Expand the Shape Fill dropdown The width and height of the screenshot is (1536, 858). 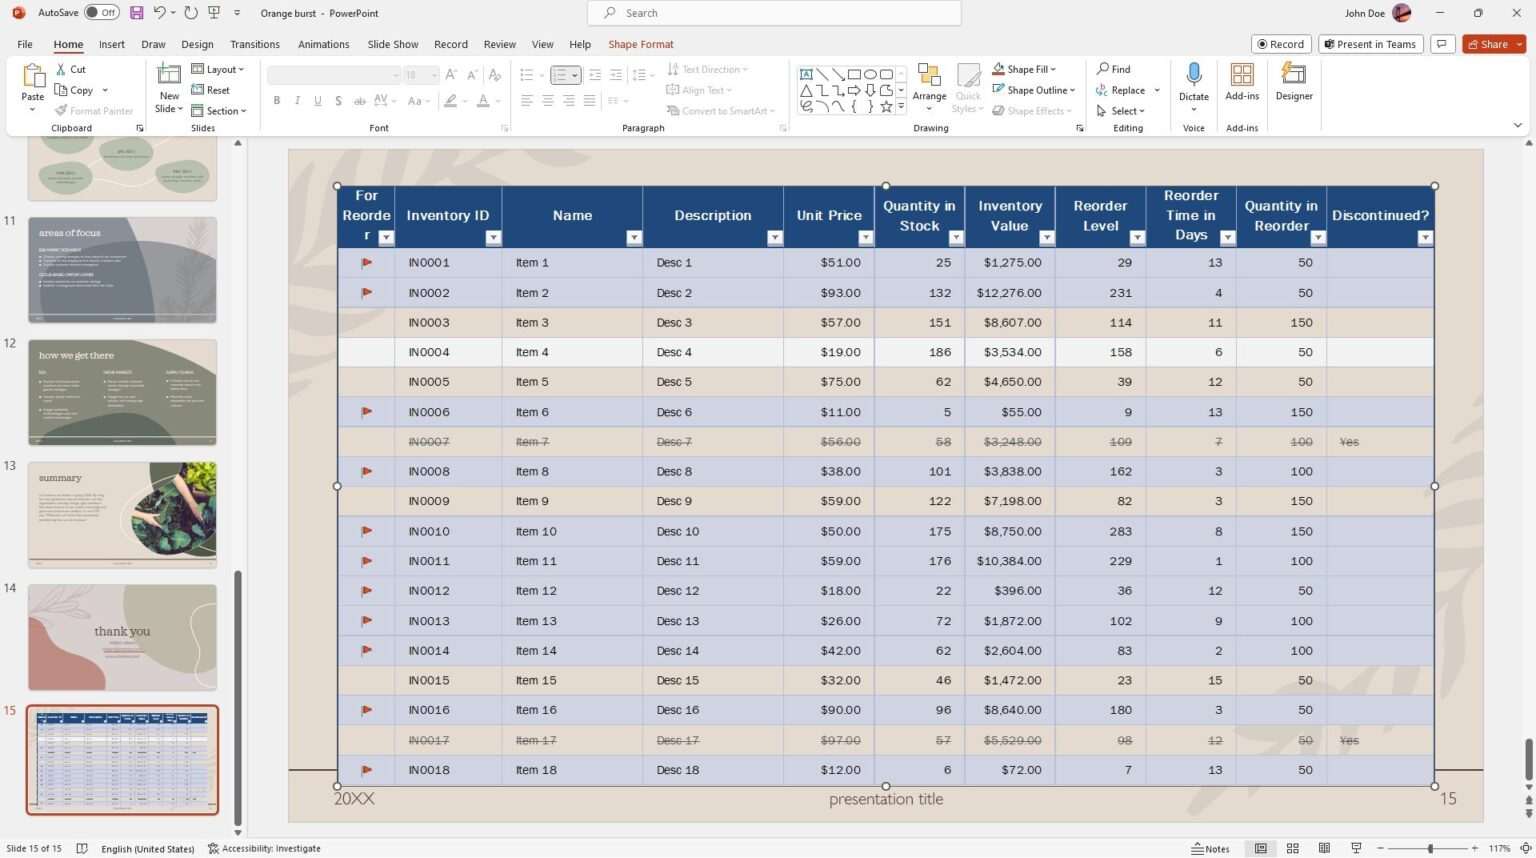pyautogui.click(x=1053, y=69)
